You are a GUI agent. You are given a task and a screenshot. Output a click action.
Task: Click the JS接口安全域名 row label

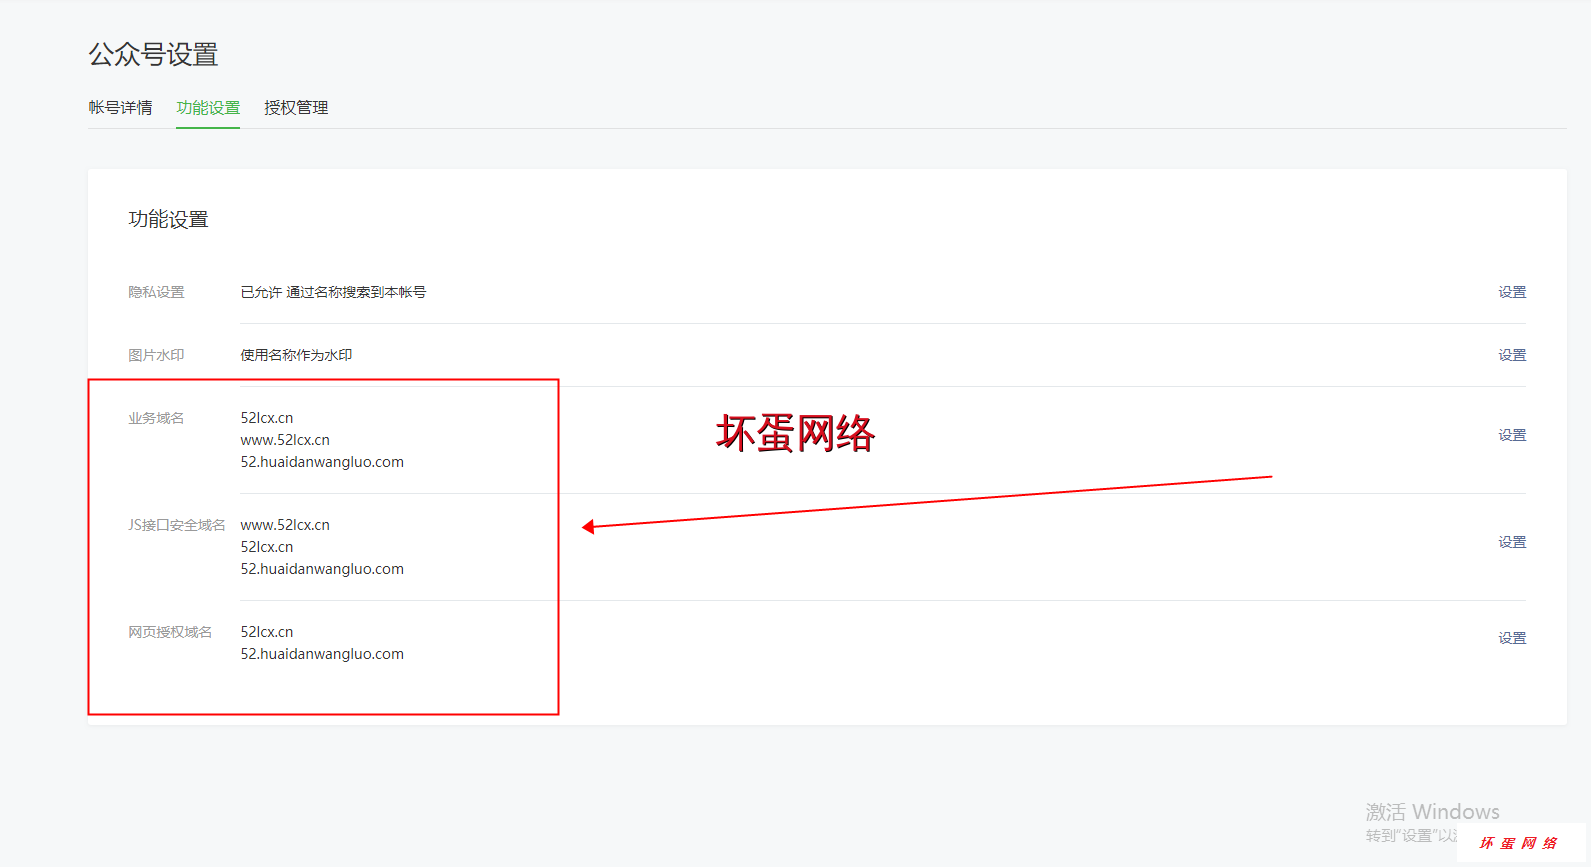(176, 525)
